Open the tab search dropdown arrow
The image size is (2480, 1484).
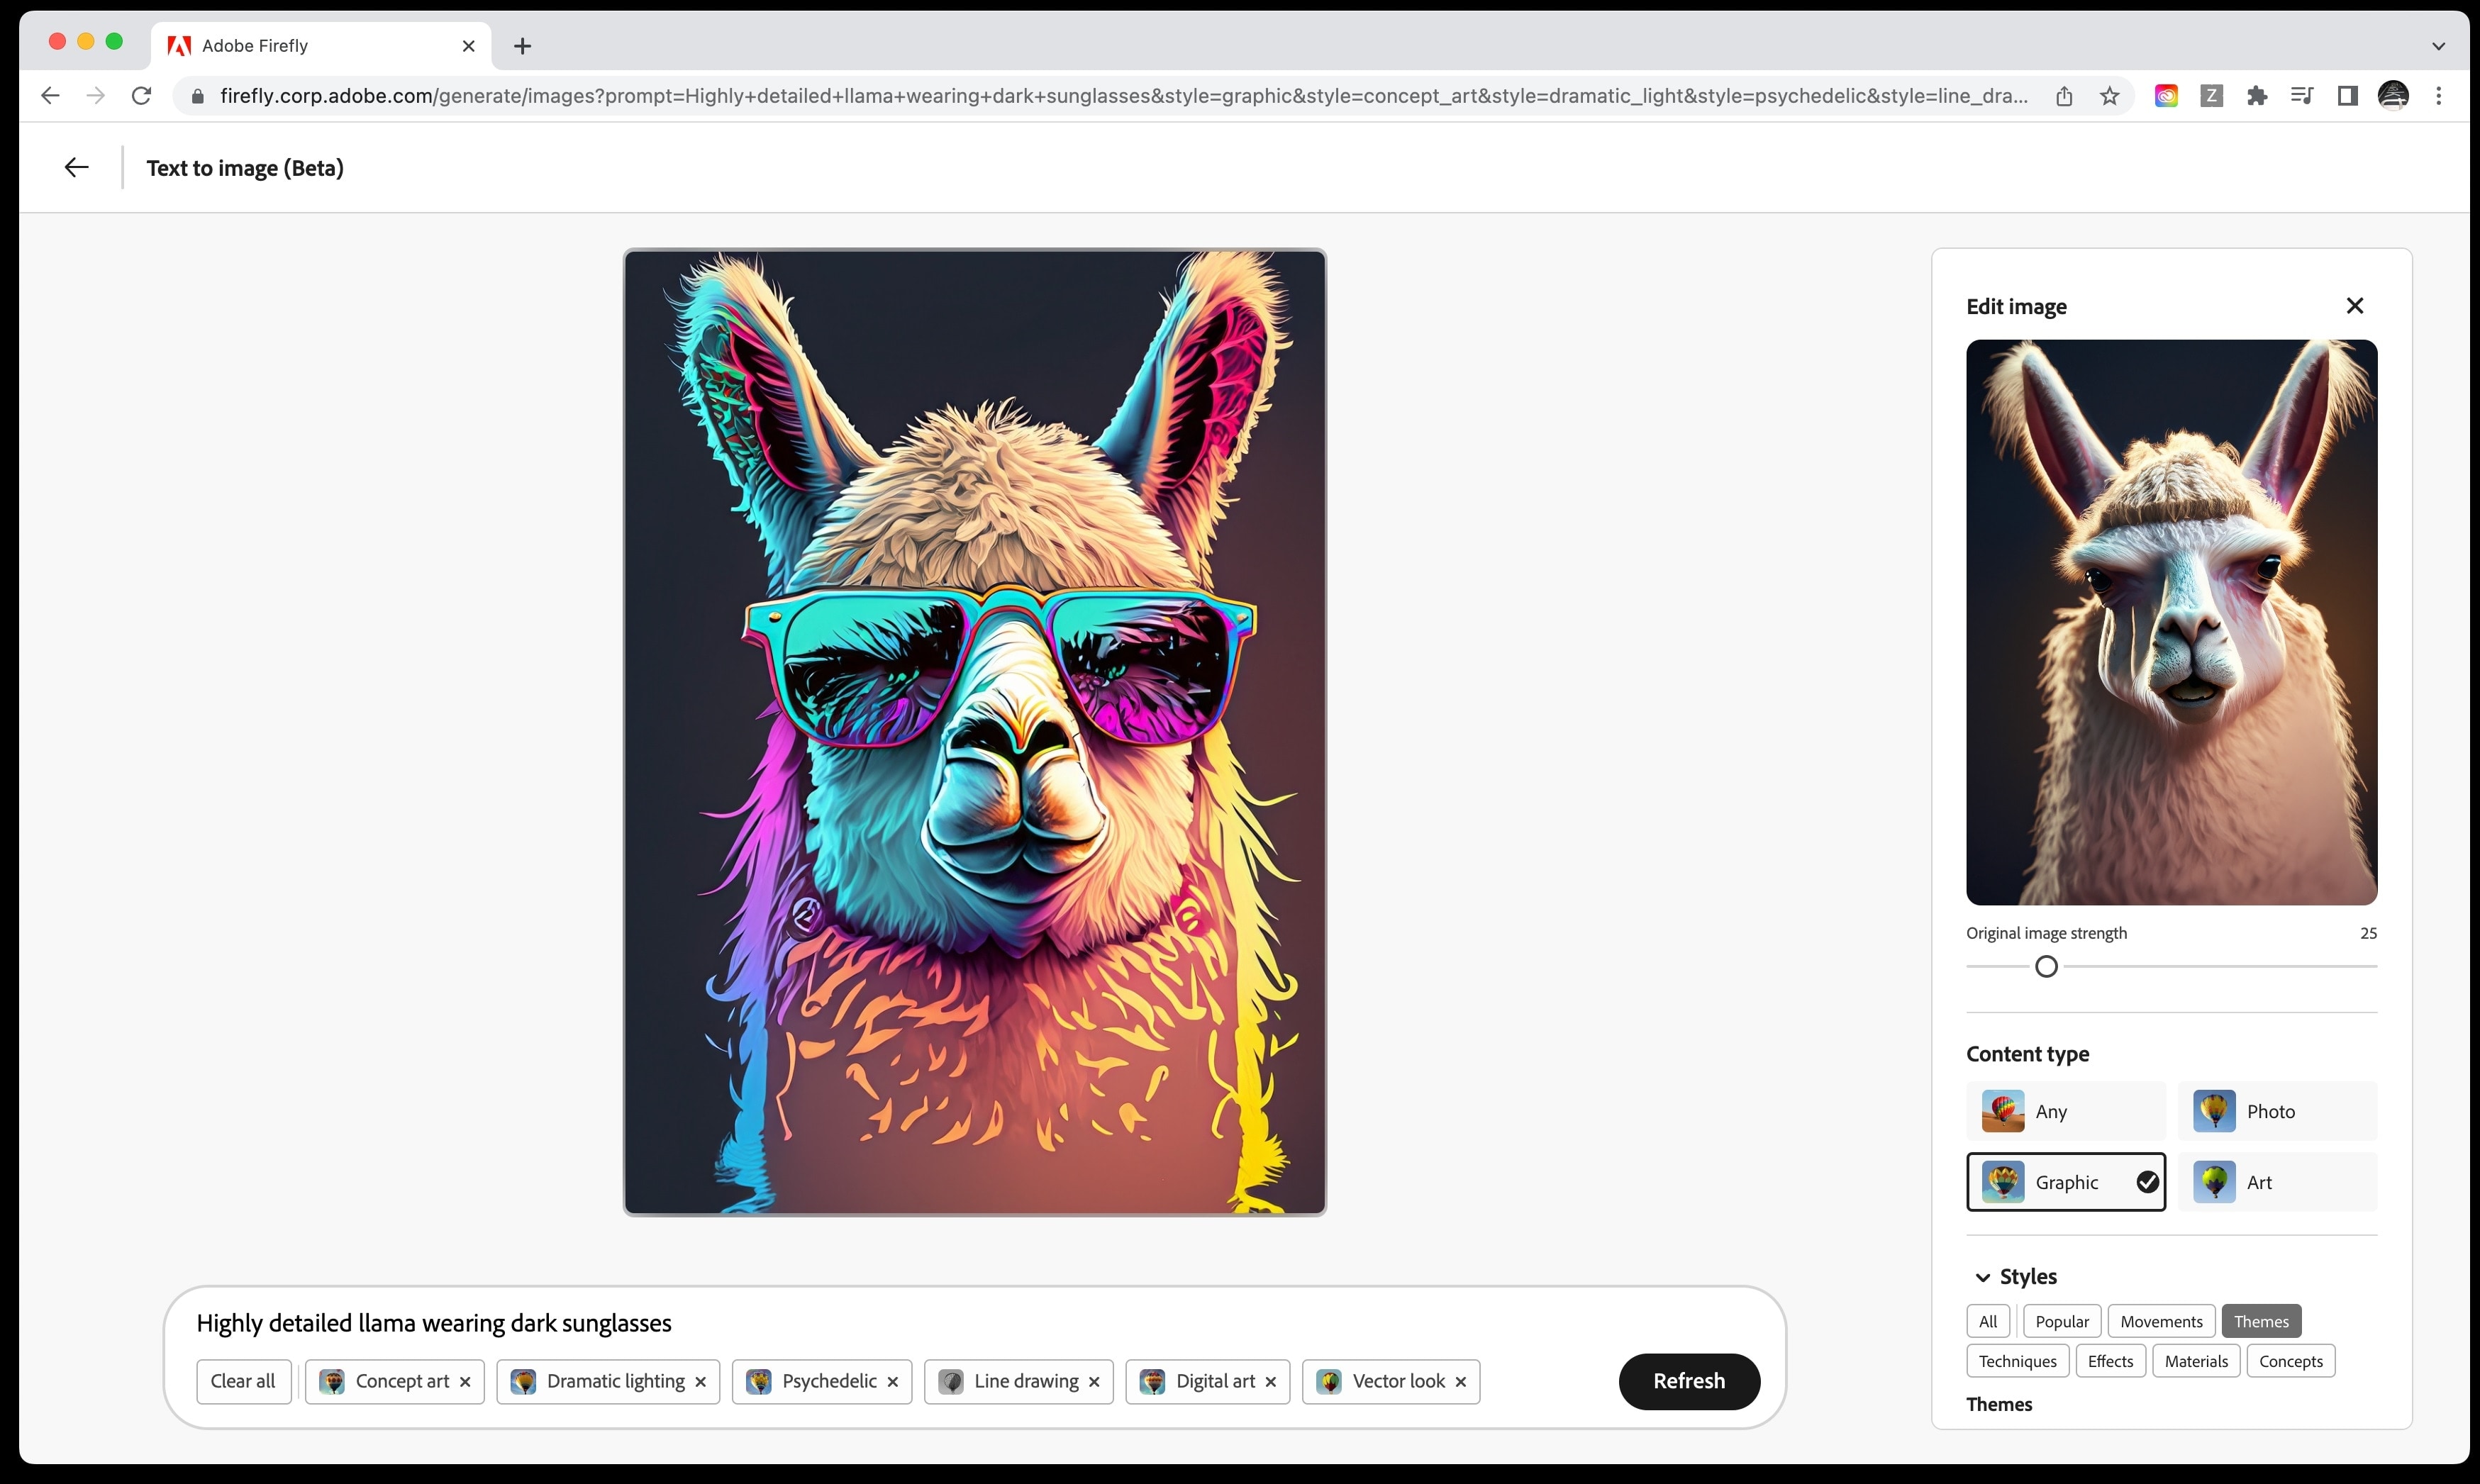coord(2438,46)
